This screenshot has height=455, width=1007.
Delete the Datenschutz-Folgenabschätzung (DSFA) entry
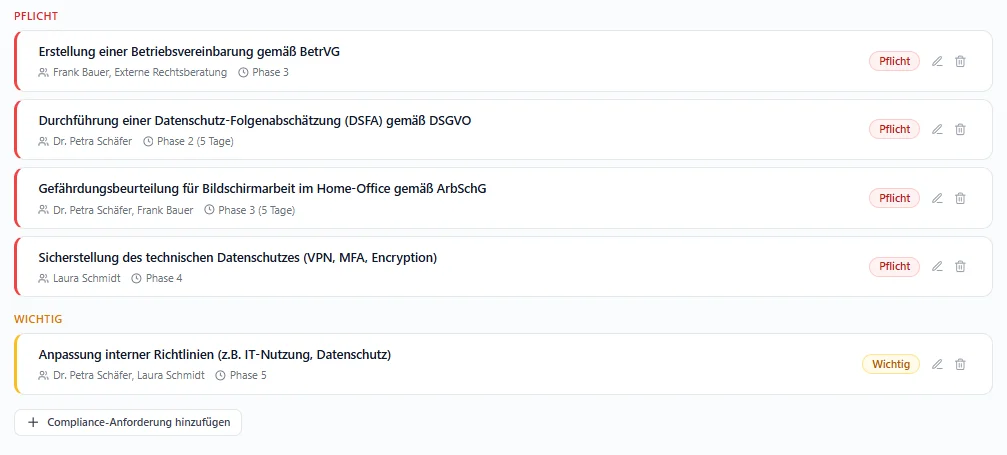coord(960,129)
